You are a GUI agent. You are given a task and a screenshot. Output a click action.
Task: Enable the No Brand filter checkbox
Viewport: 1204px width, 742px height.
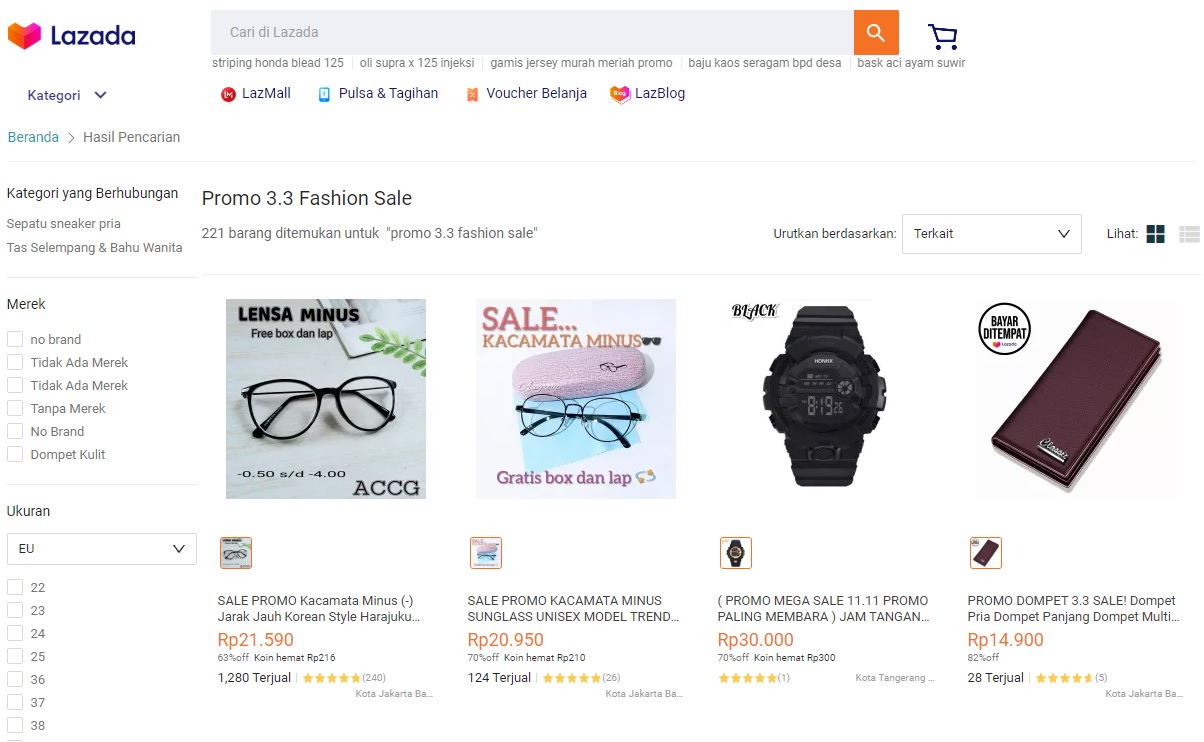pos(15,431)
